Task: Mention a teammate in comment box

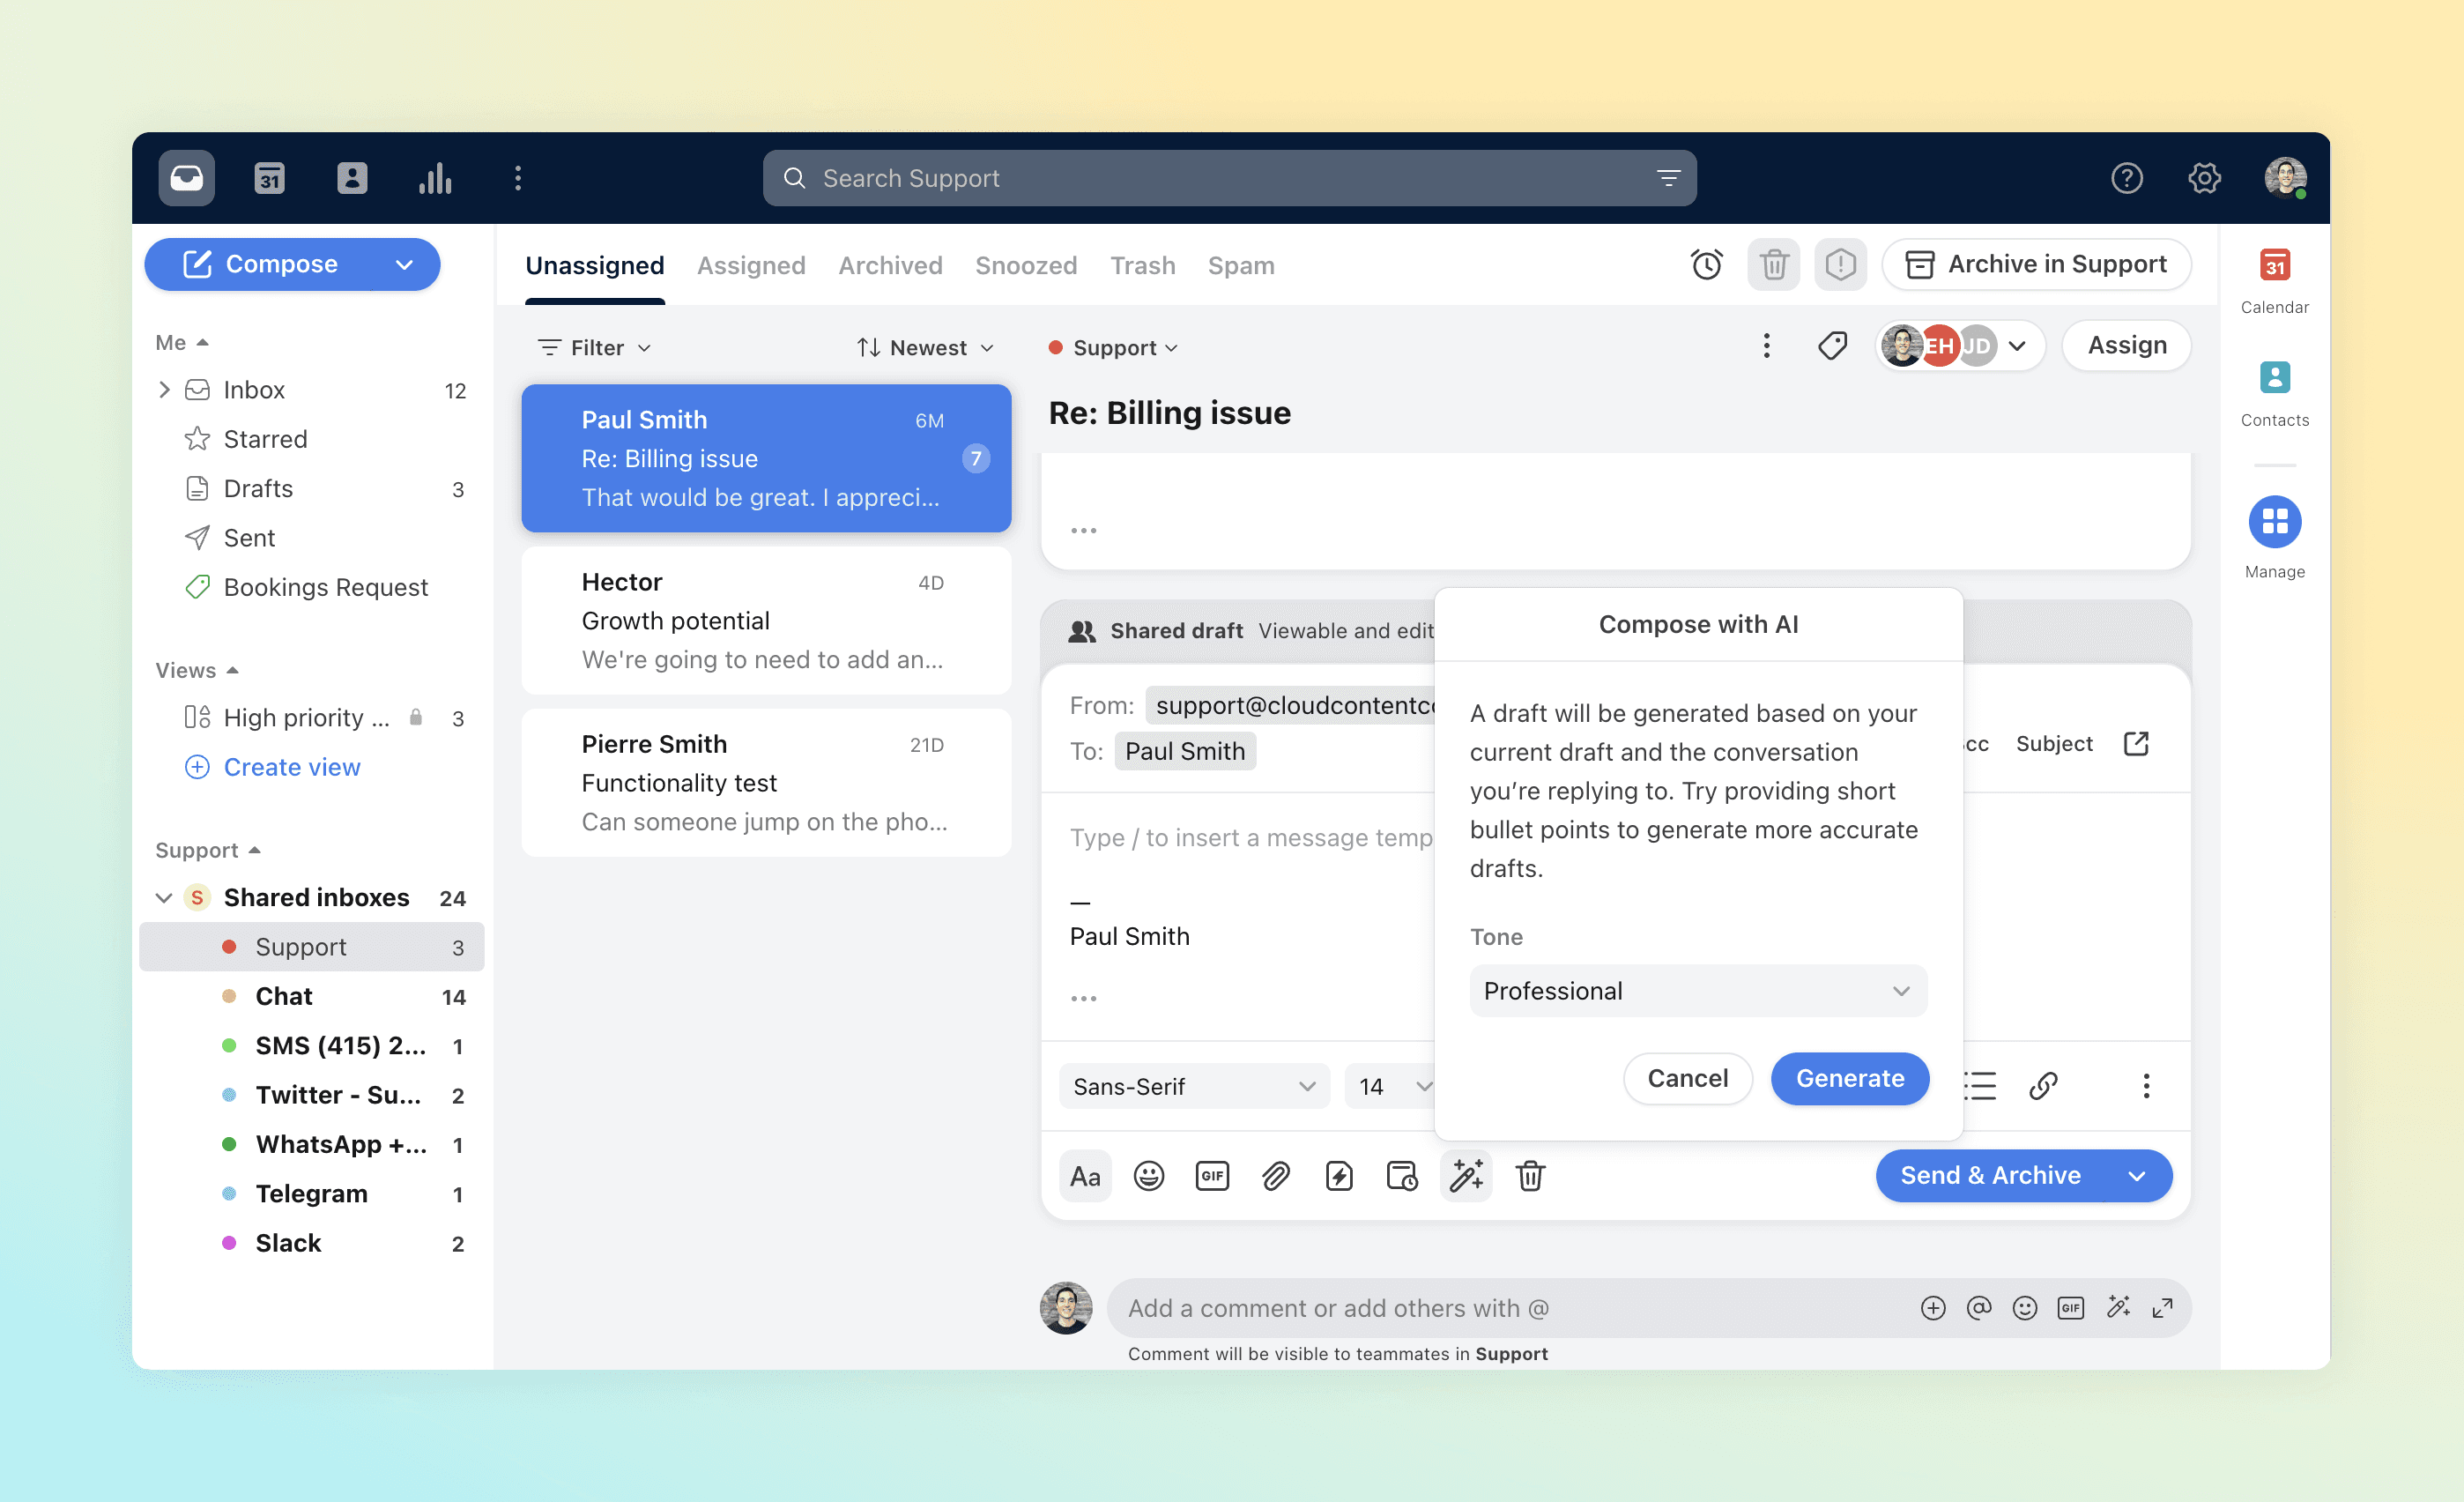Action: 1979,1308
